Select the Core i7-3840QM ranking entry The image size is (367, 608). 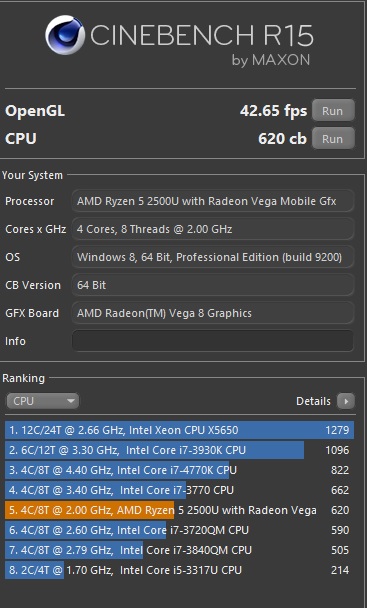[x=179, y=550]
